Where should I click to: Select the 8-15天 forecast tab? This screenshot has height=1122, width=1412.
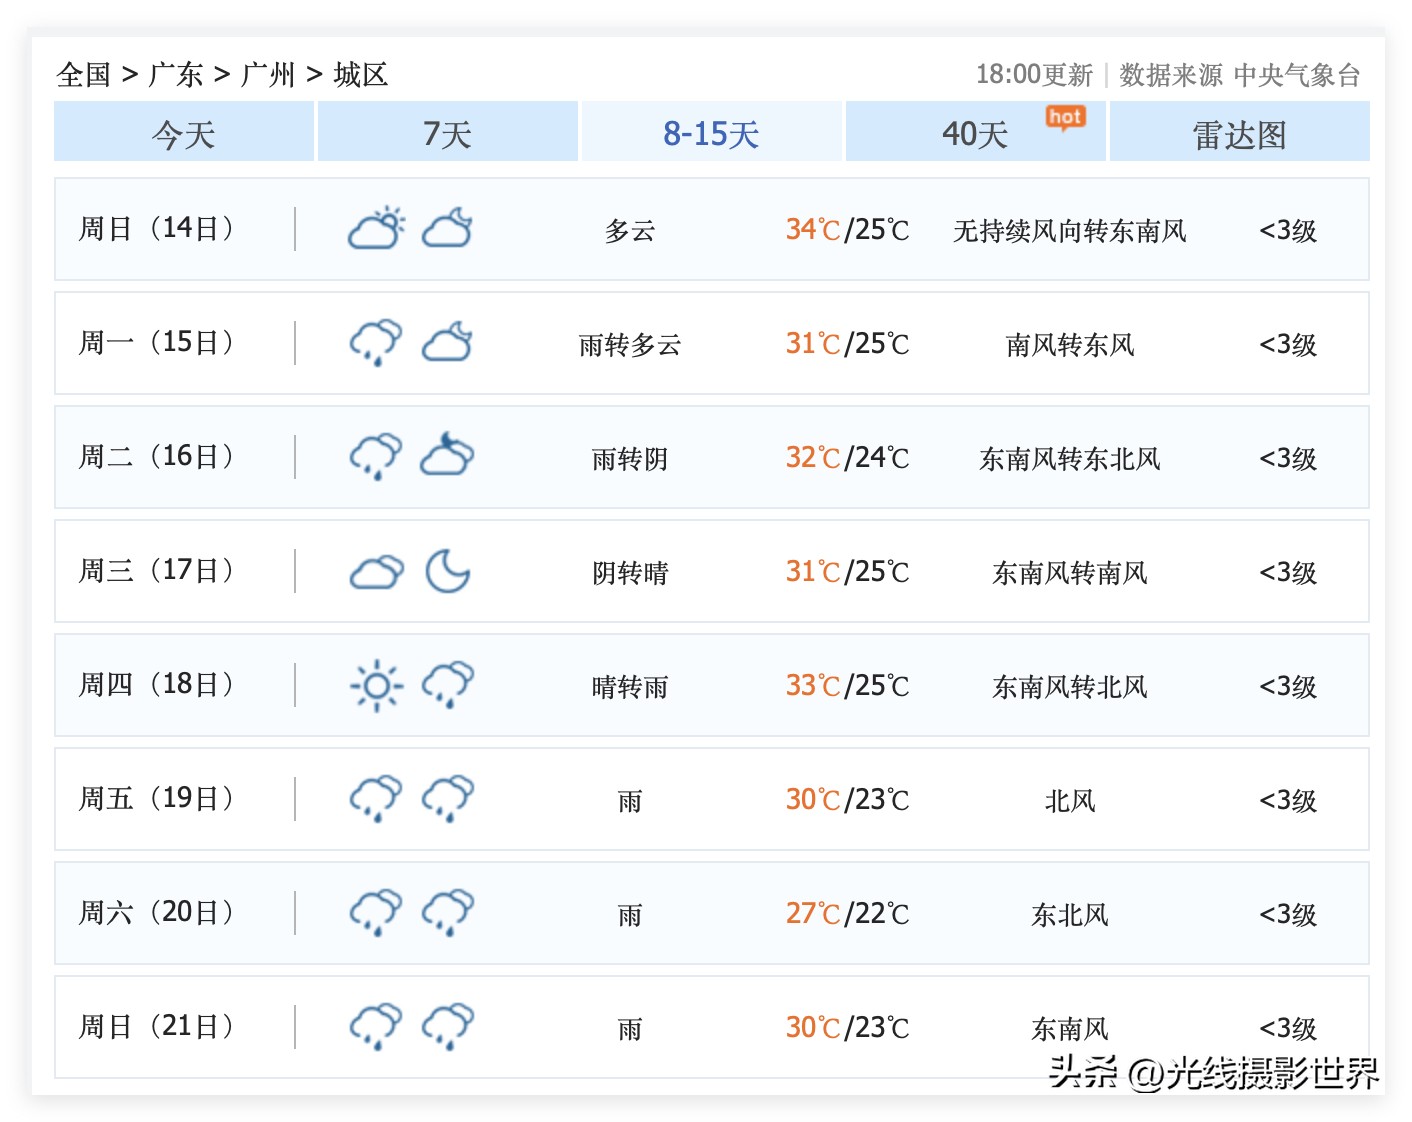click(712, 132)
